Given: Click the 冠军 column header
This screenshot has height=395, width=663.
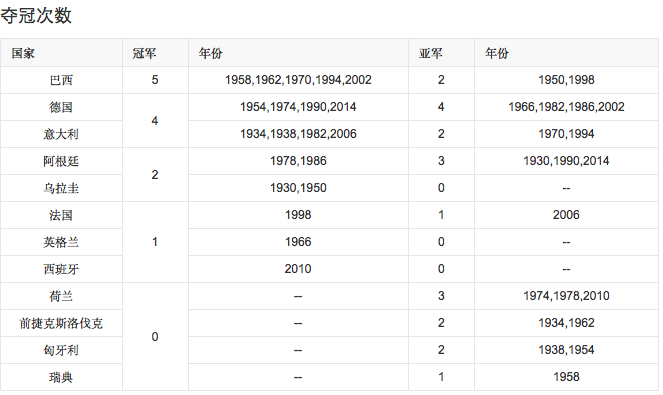Looking at the screenshot, I should (x=155, y=53).
